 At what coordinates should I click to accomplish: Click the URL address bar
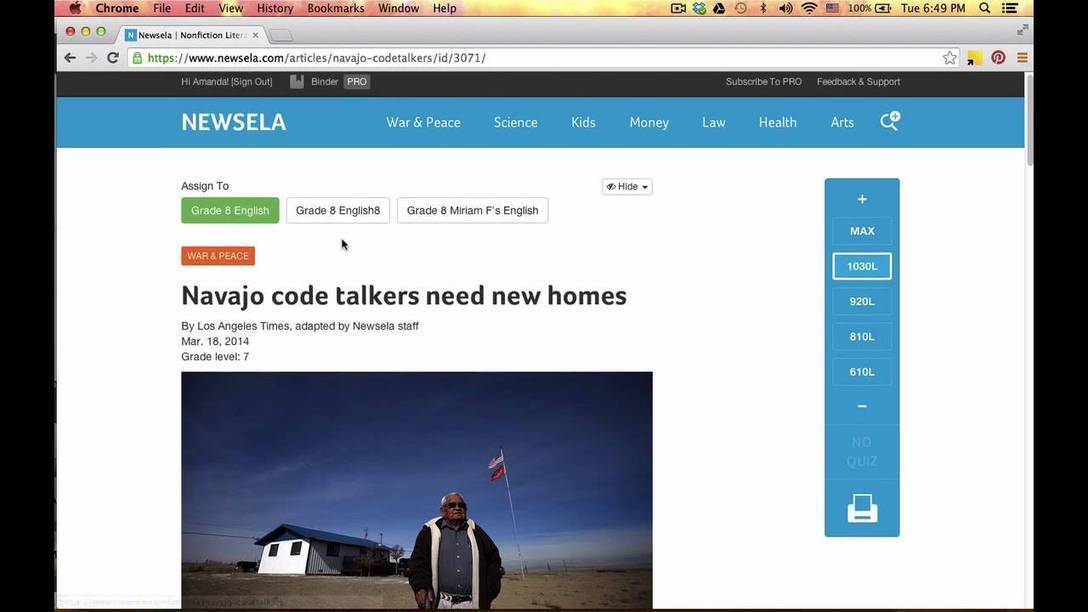540,58
